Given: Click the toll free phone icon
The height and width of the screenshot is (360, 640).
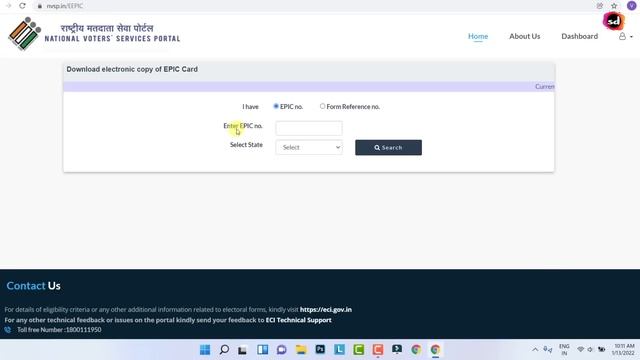Looking at the screenshot, I should tap(8, 330).
